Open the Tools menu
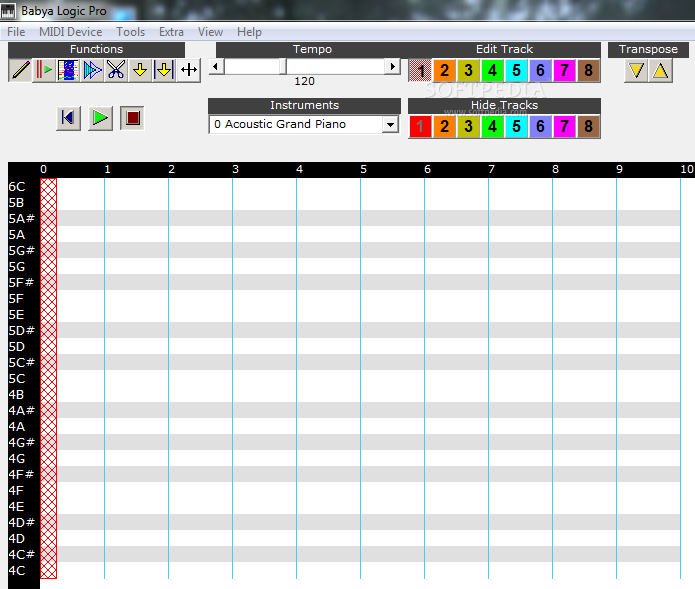The width and height of the screenshot is (695, 589). click(131, 32)
